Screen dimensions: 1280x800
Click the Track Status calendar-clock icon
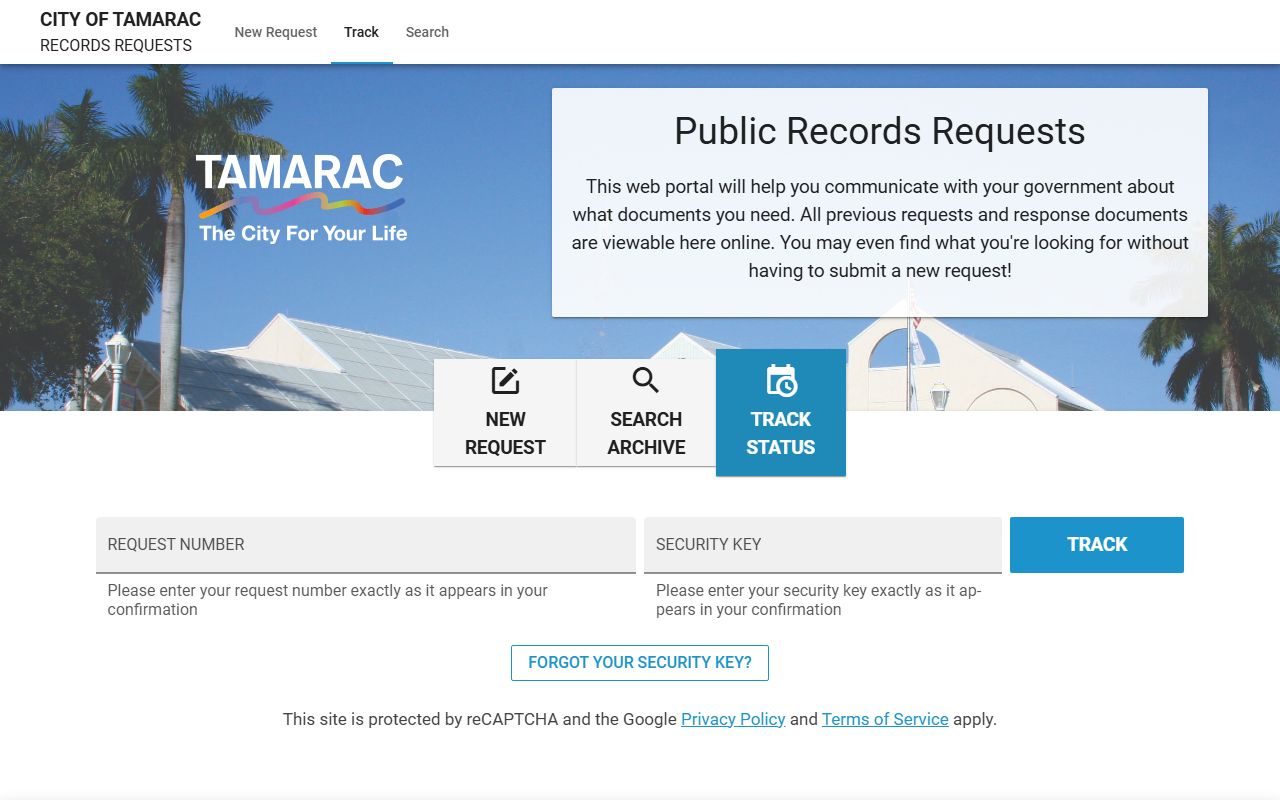(x=781, y=381)
